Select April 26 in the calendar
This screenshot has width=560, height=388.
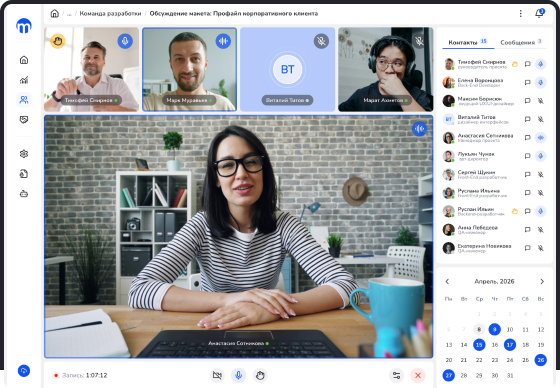541,360
